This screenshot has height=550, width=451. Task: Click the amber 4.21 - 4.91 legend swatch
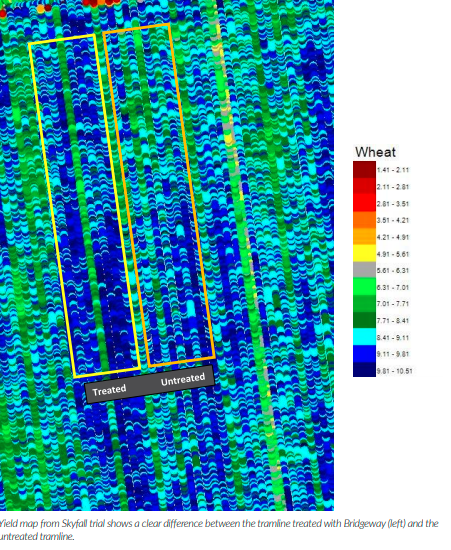(364, 237)
